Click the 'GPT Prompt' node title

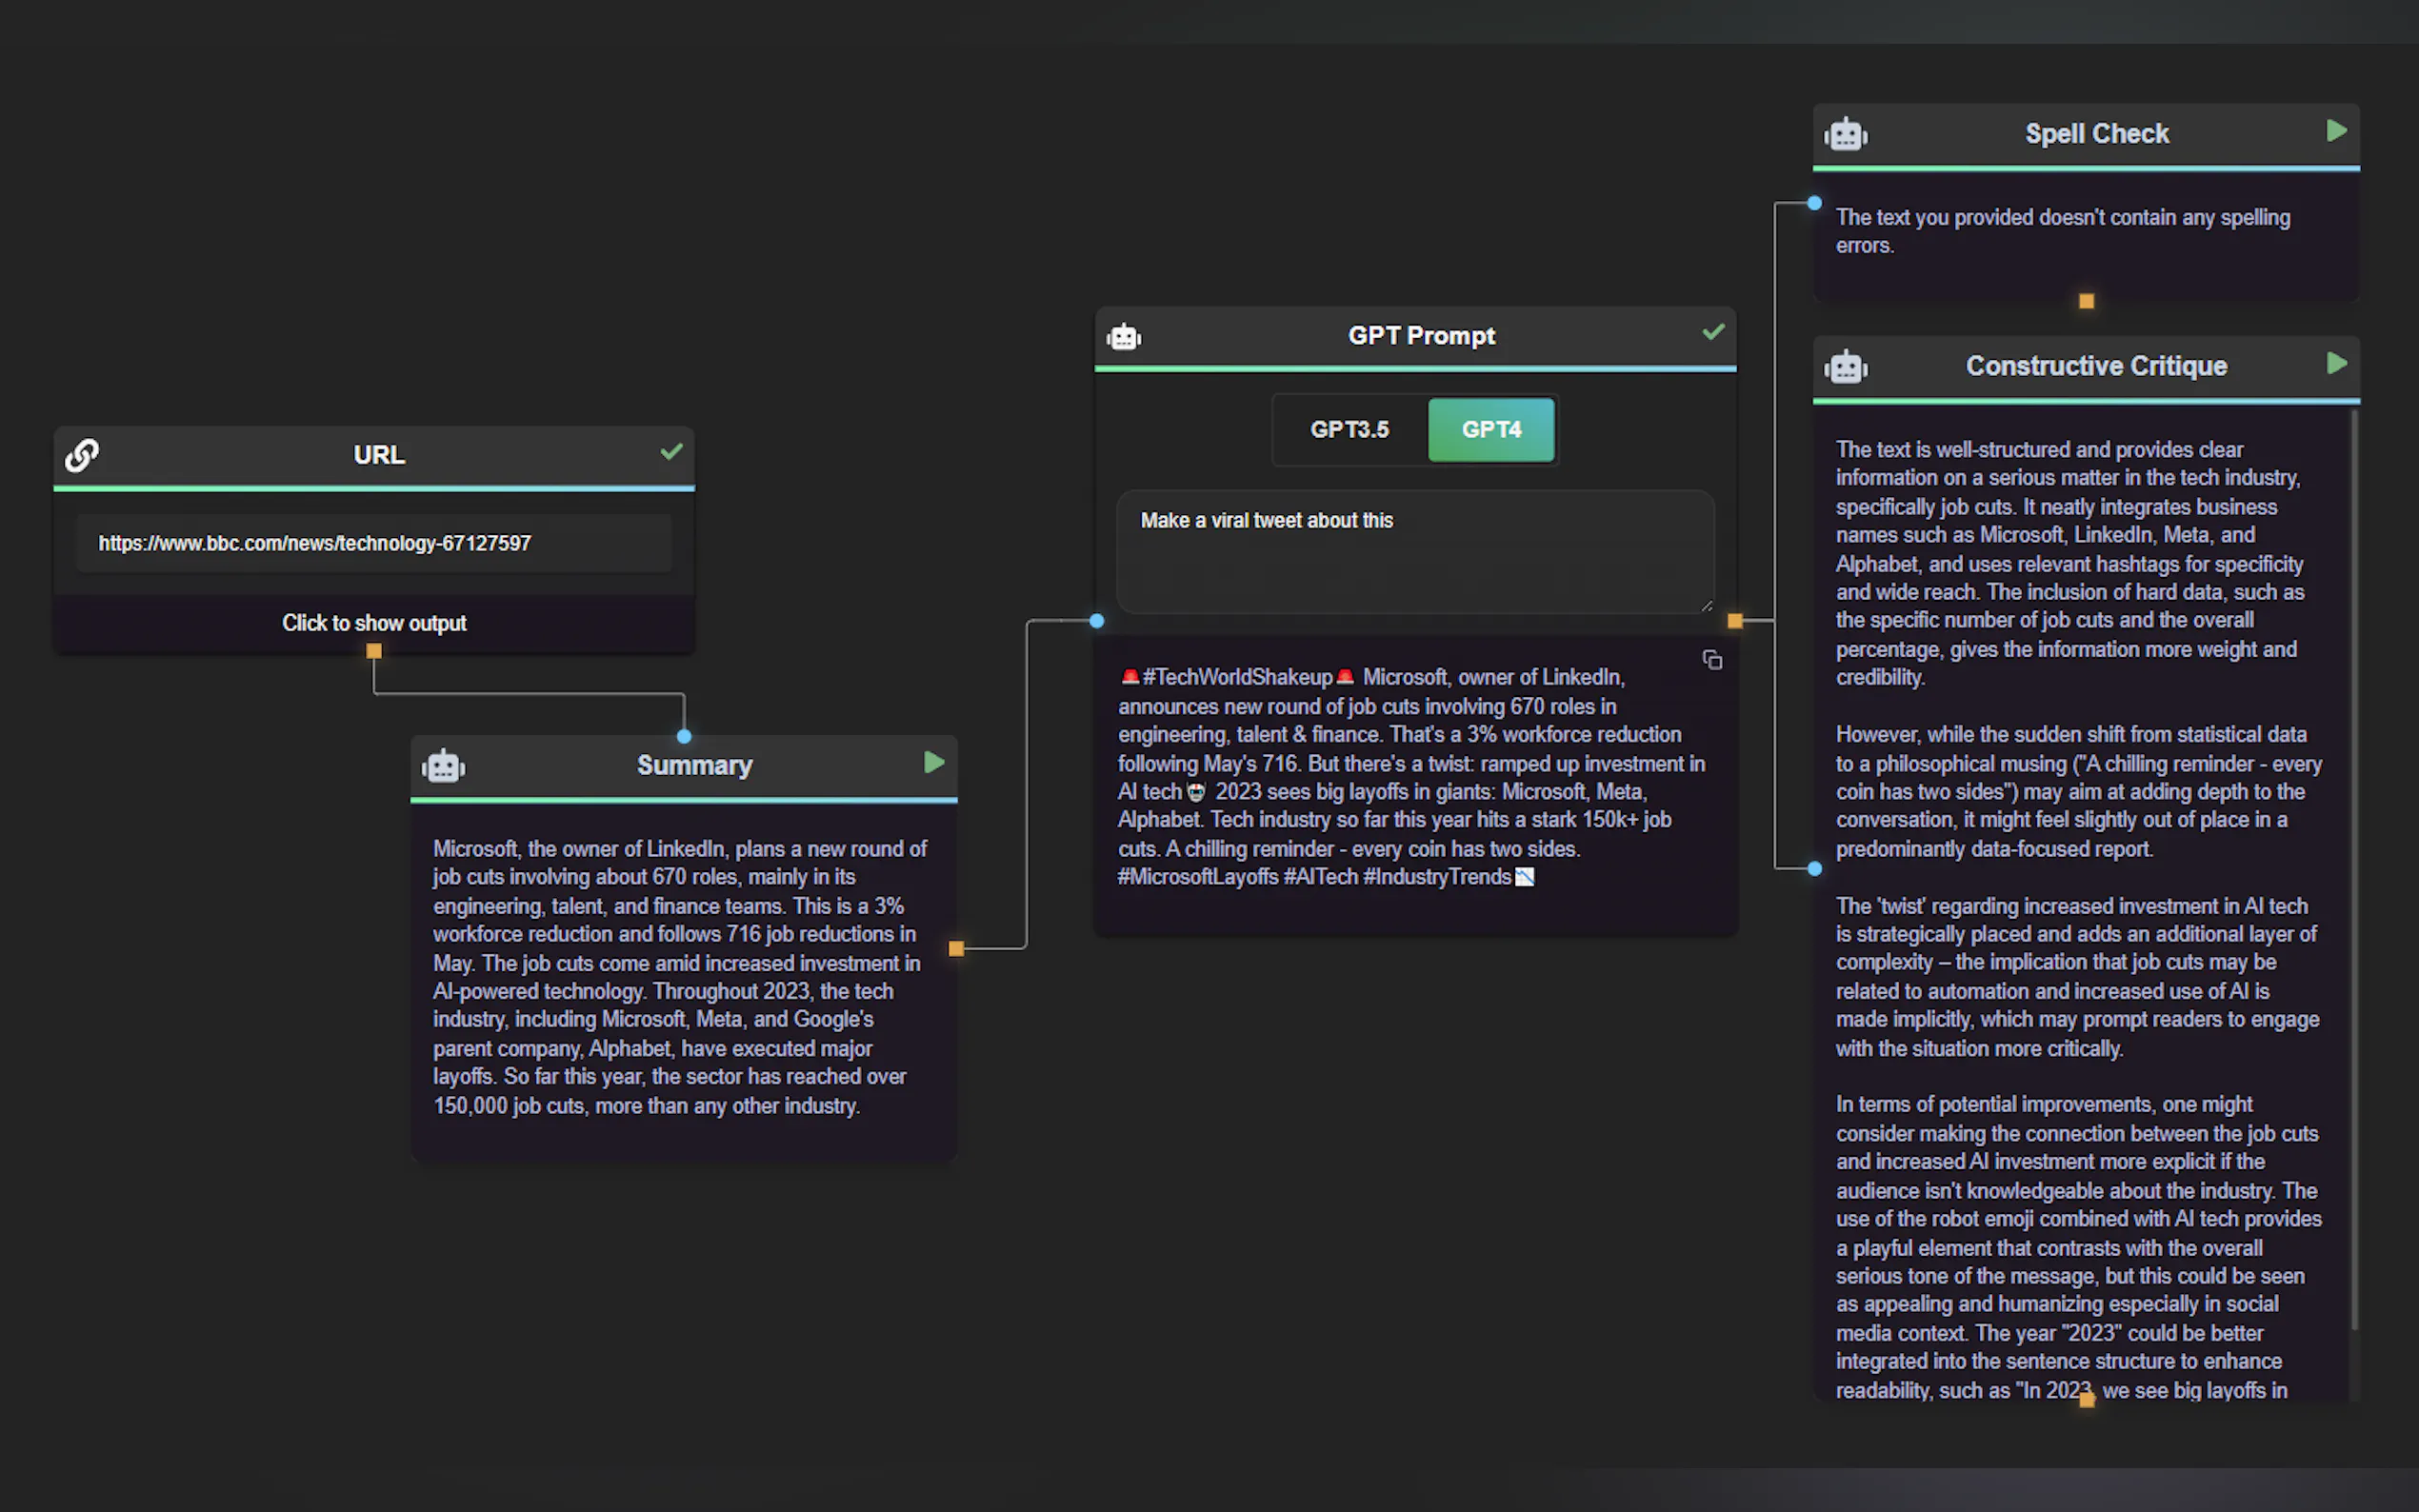pos(1421,336)
